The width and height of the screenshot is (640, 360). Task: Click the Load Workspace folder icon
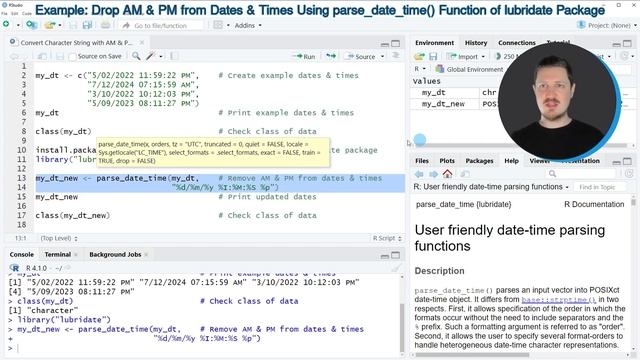click(x=419, y=56)
